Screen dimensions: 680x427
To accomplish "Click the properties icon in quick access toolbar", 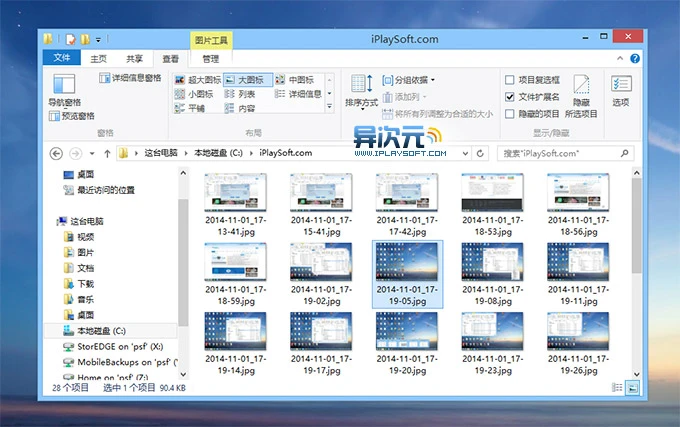I will pyautogui.click(x=70, y=39).
